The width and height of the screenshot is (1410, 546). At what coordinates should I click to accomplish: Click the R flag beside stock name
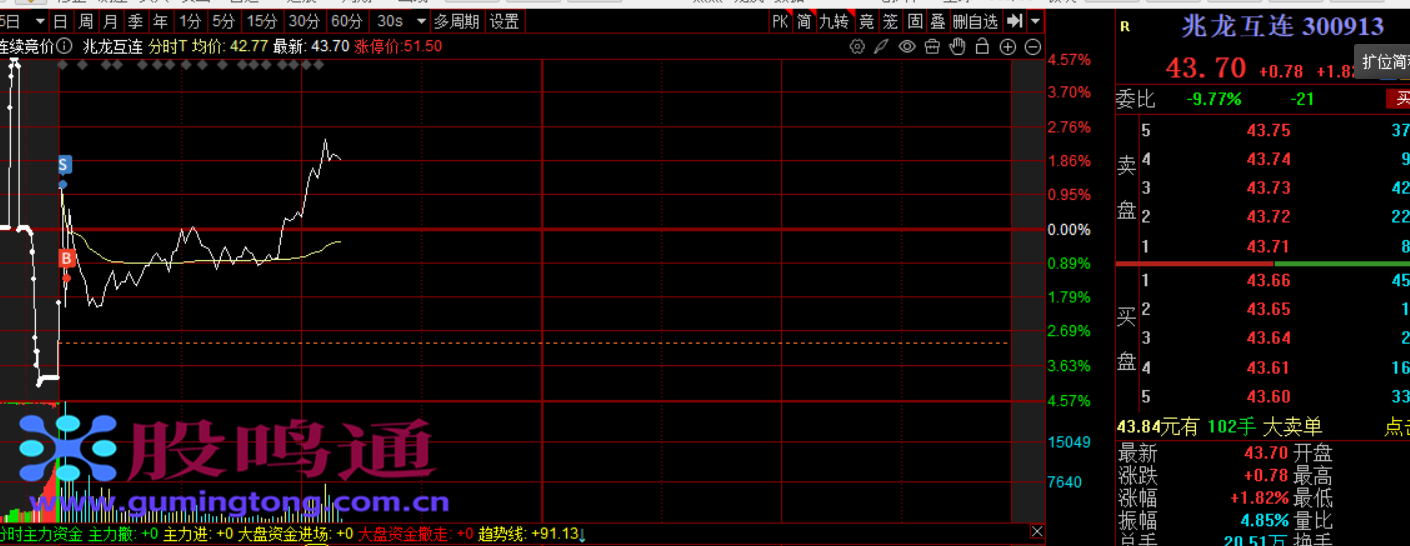[x=1125, y=27]
